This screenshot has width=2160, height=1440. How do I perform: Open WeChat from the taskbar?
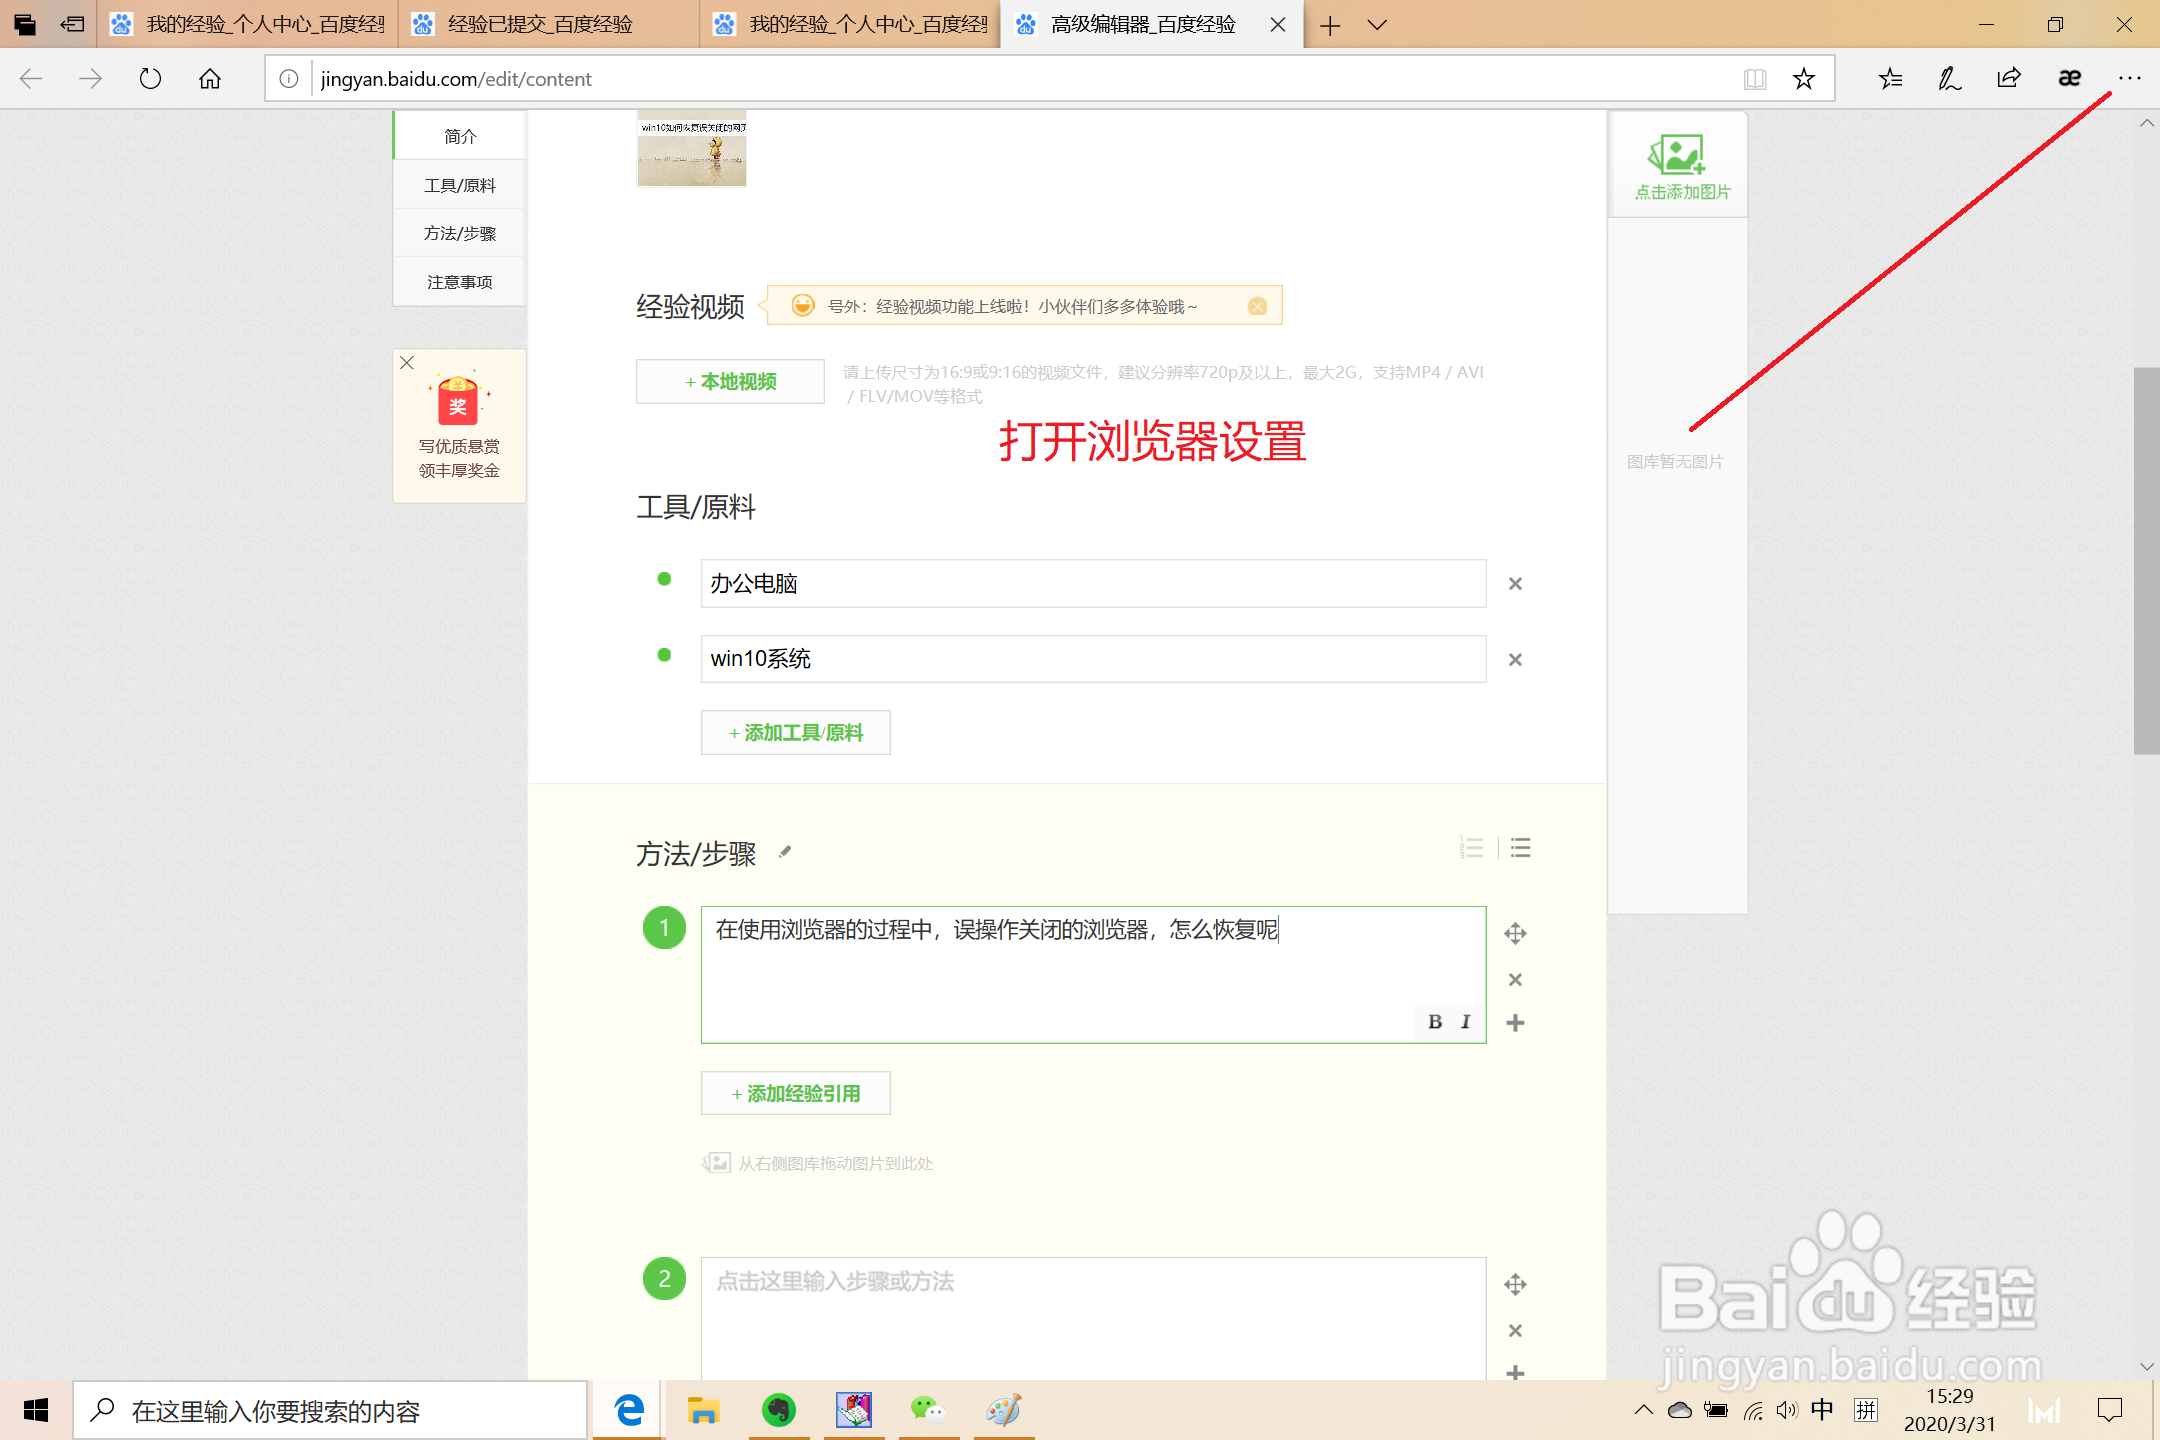[x=928, y=1410]
